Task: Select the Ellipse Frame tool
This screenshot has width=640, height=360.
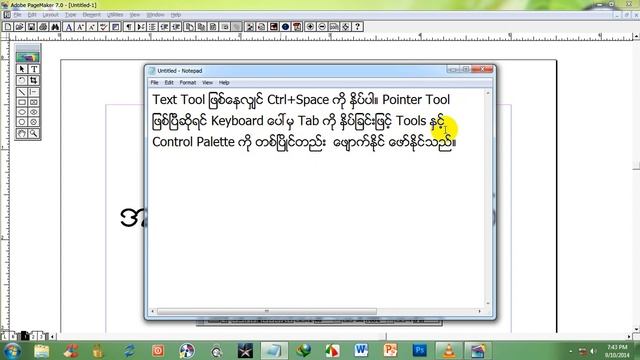Action: coord(34,112)
